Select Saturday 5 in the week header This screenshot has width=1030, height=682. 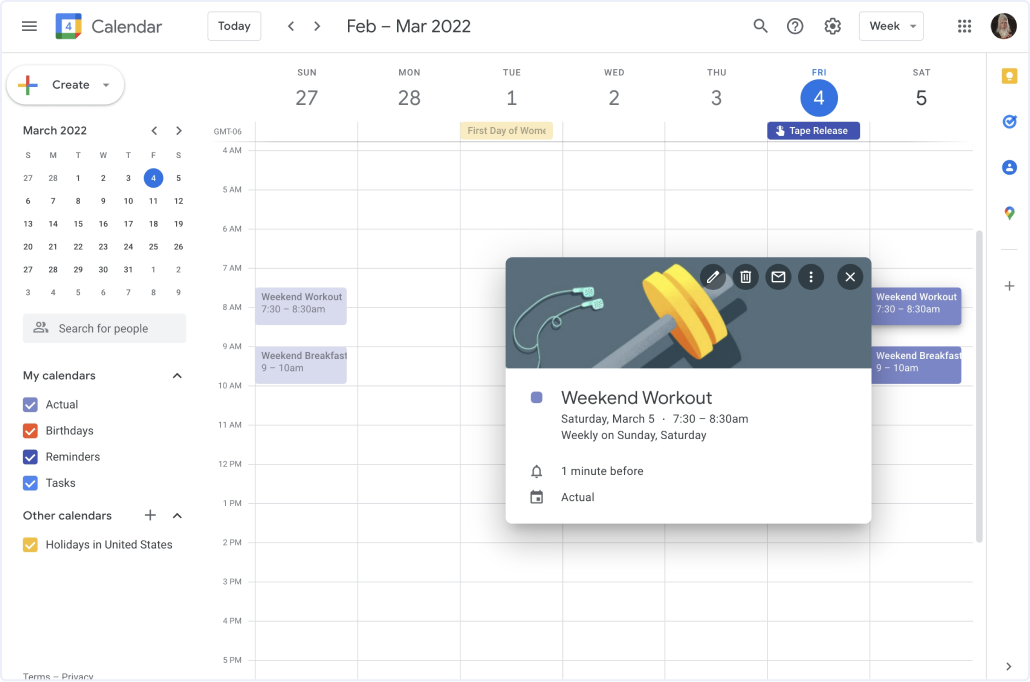[921, 98]
